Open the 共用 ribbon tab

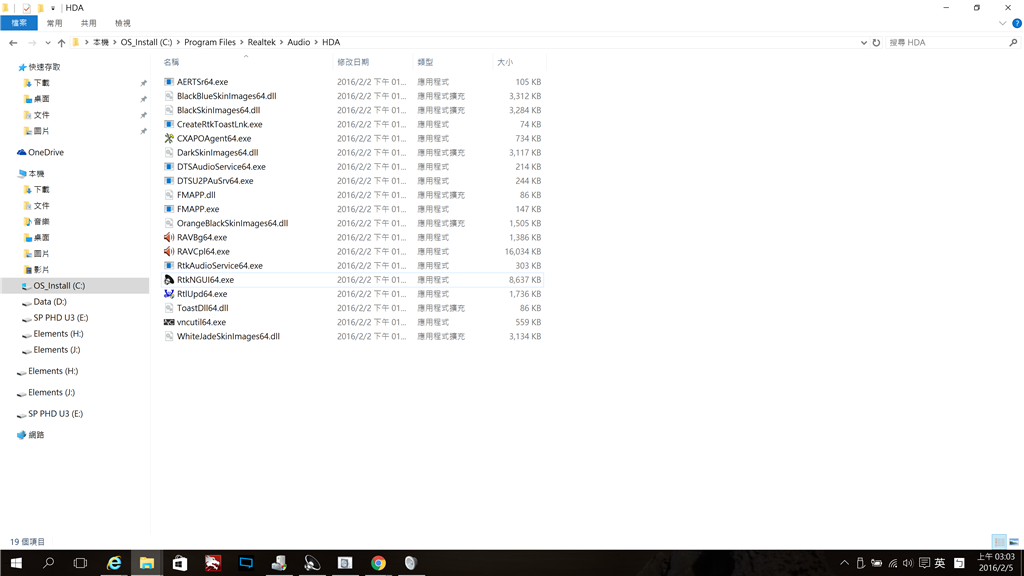click(x=88, y=24)
